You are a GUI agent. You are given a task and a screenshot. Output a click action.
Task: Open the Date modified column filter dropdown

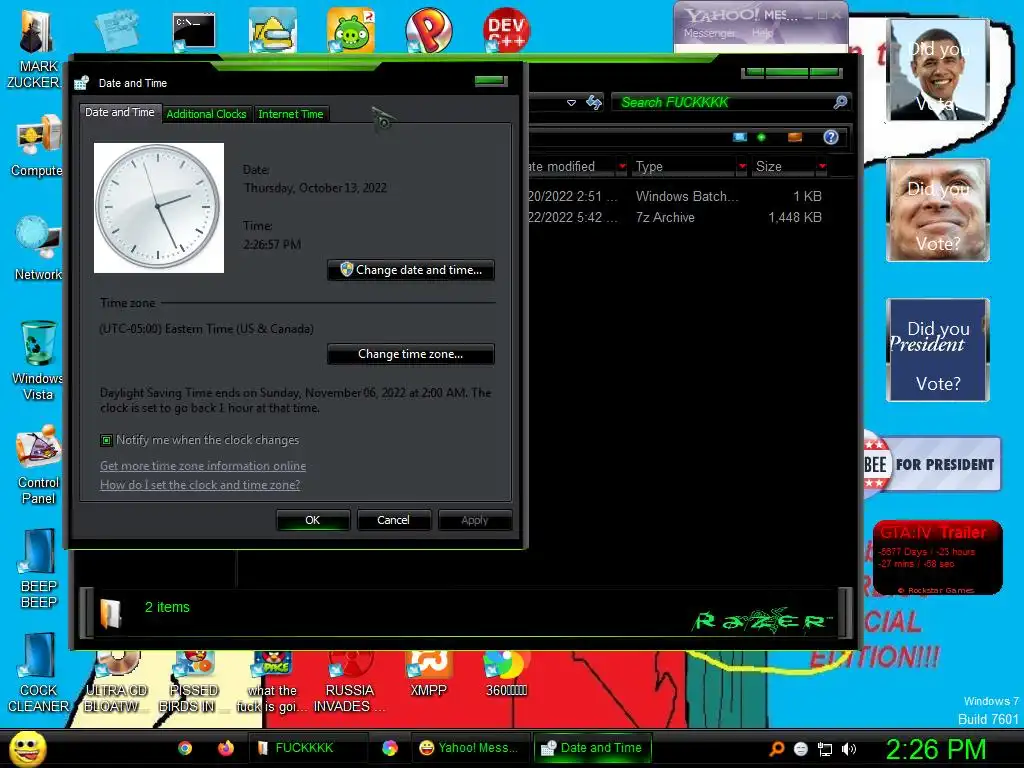pyautogui.click(x=622, y=167)
